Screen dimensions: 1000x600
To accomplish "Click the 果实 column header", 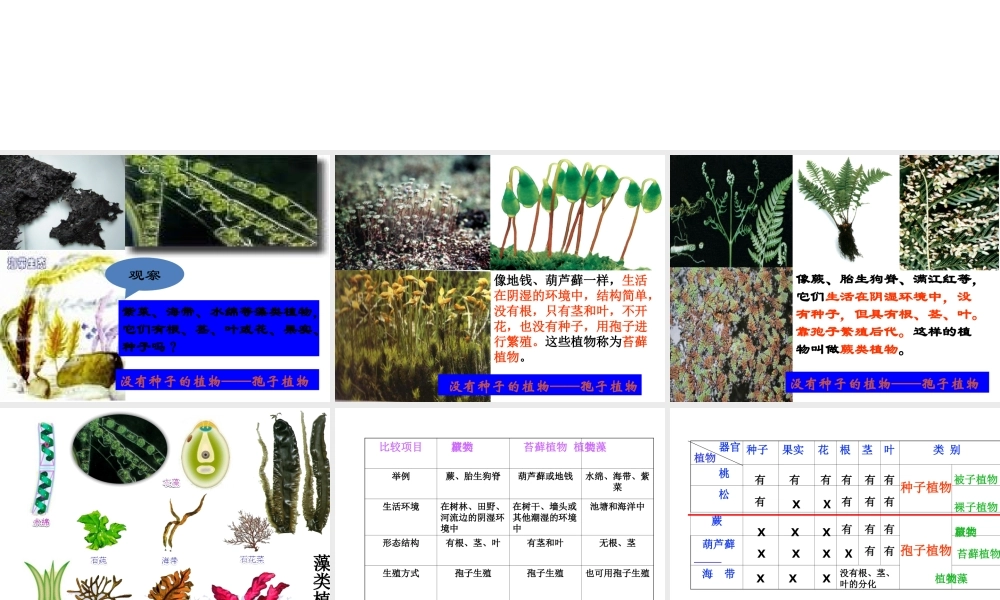I will [793, 450].
